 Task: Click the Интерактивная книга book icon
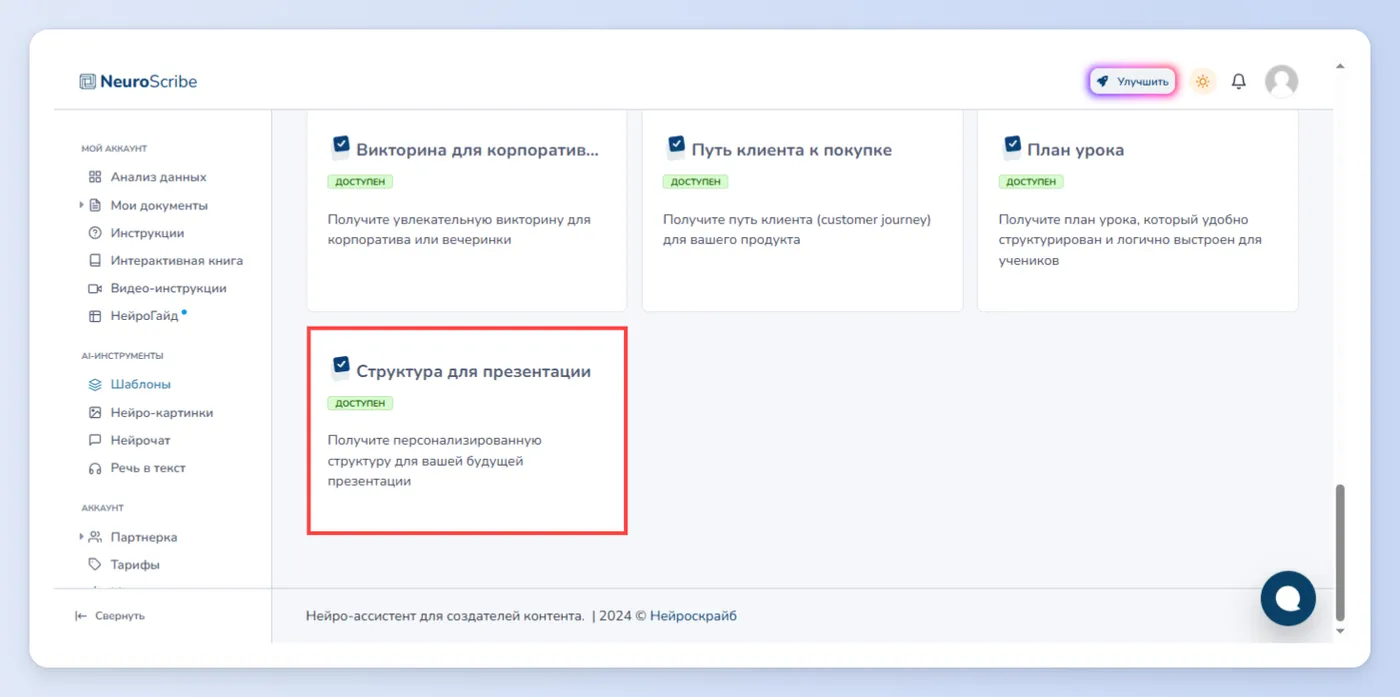95,261
